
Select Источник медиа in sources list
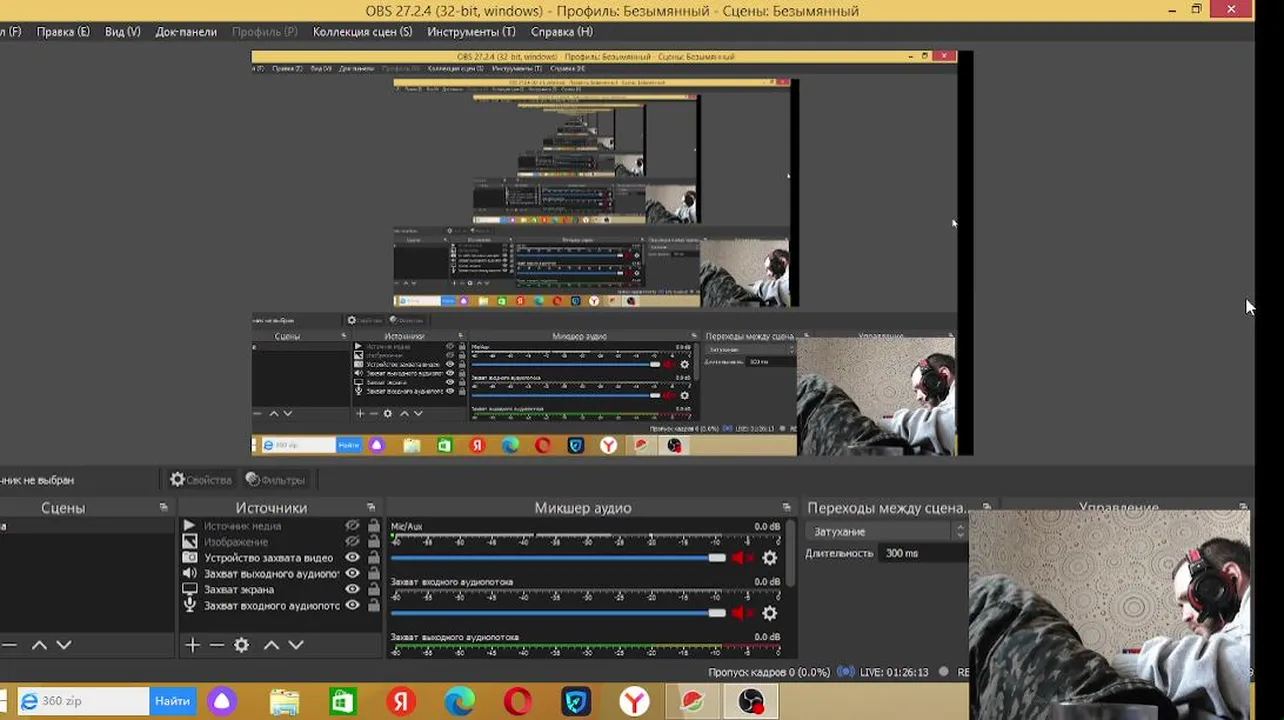(x=242, y=526)
